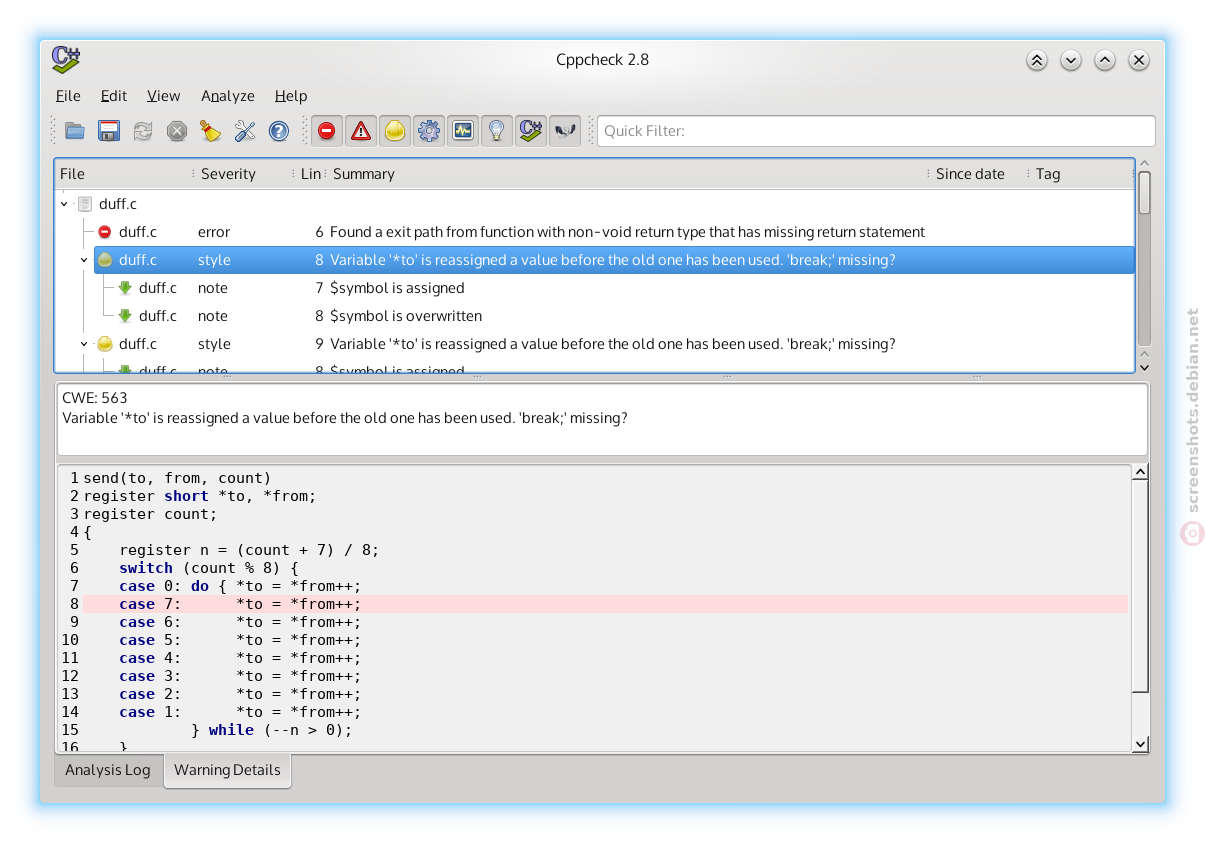Minimize the Cppcheck window
1205x843 pixels.
1071,60
